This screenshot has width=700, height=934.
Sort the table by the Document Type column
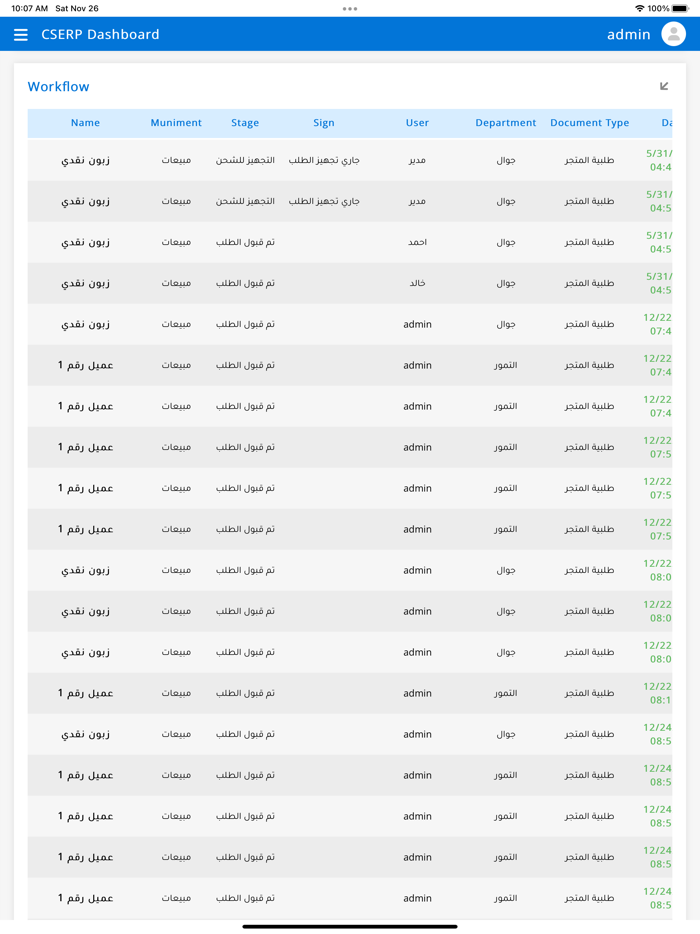pyautogui.click(x=589, y=122)
